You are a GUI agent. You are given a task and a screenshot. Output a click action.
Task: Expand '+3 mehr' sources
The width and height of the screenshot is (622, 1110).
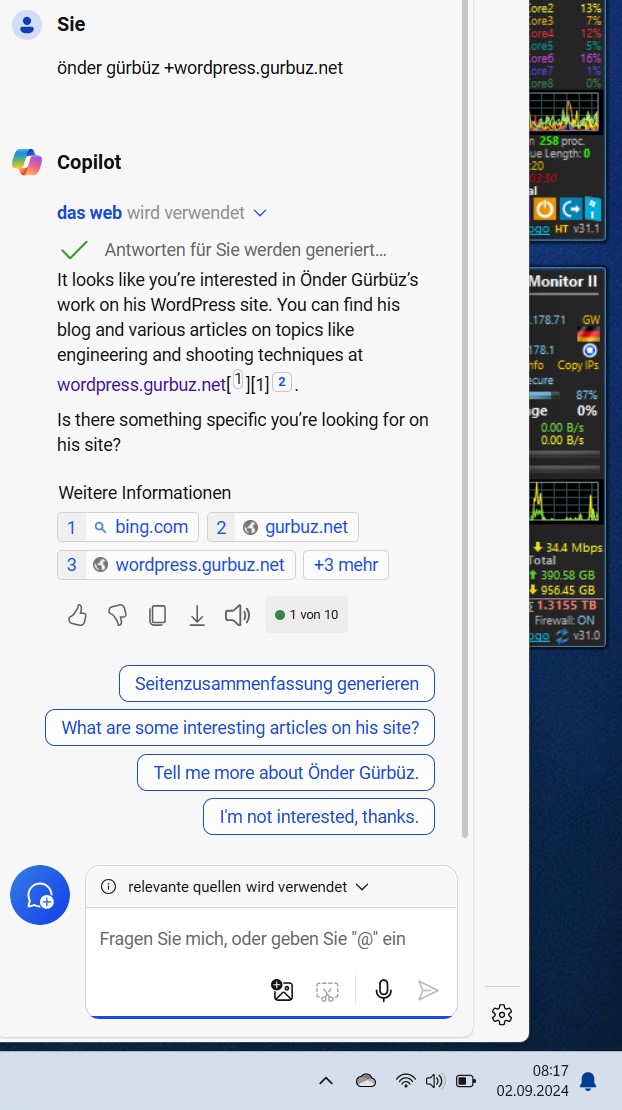[x=346, y=565]
